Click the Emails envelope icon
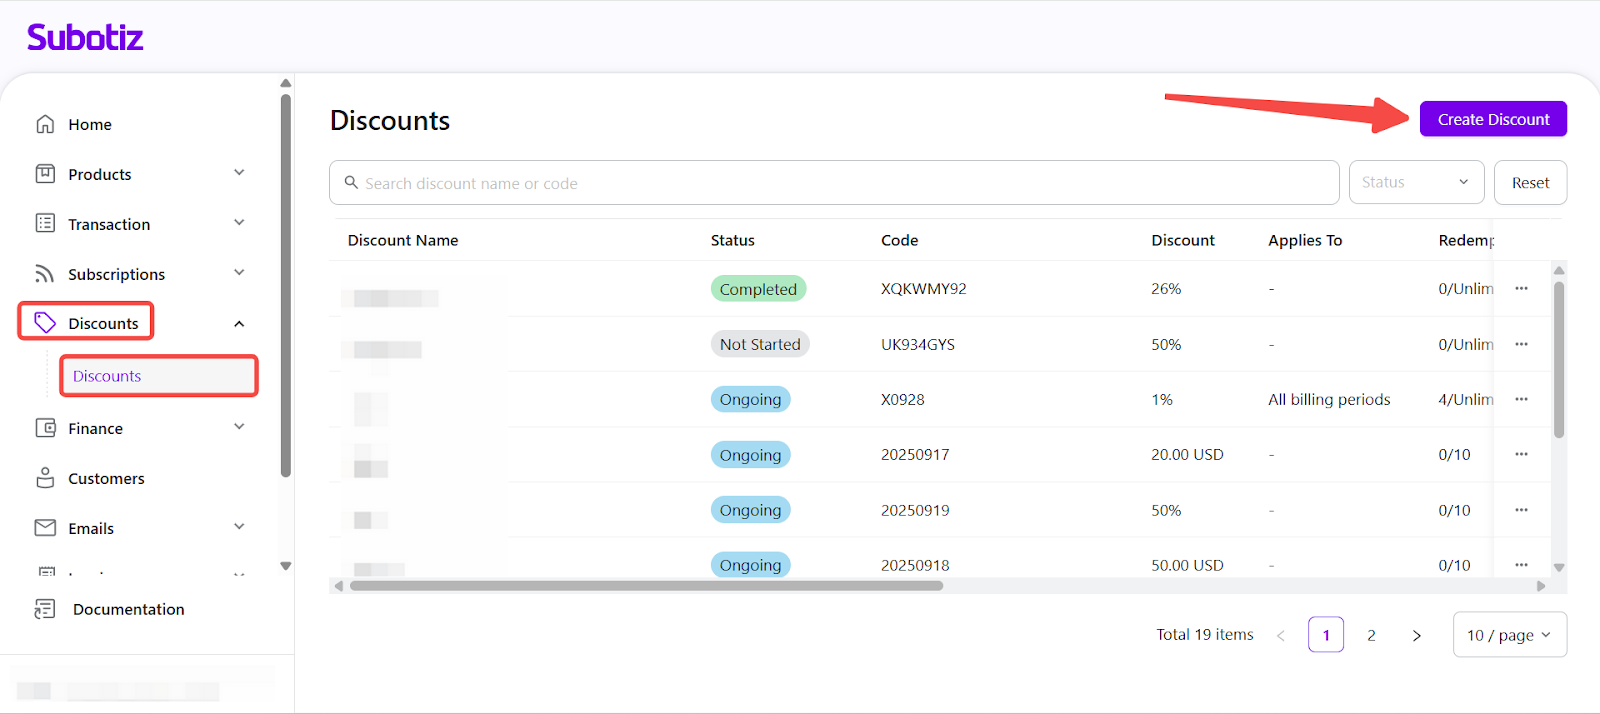Screen dimensions: 1600x714 [45, 527]
